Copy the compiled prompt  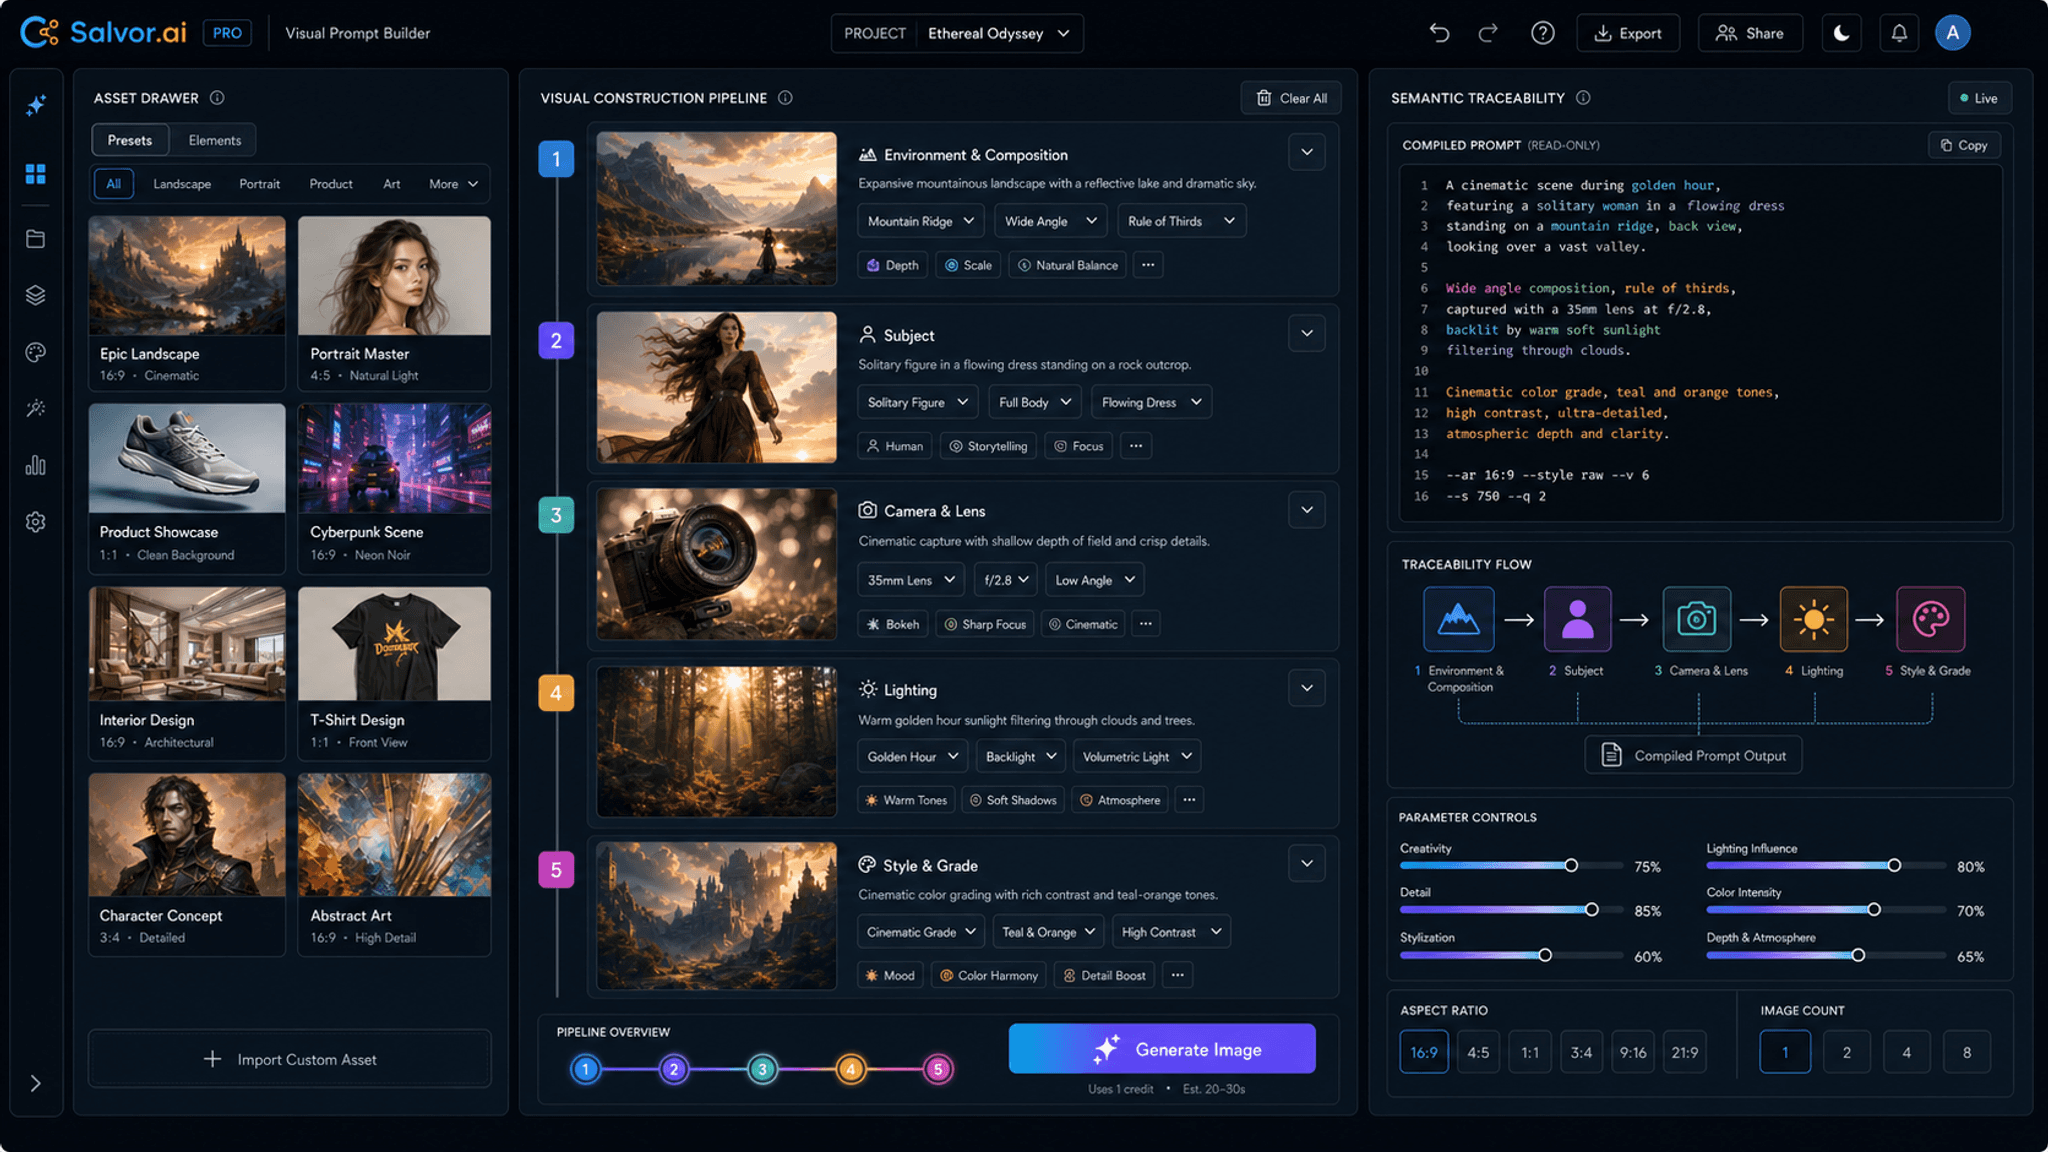coord(1964,145)
